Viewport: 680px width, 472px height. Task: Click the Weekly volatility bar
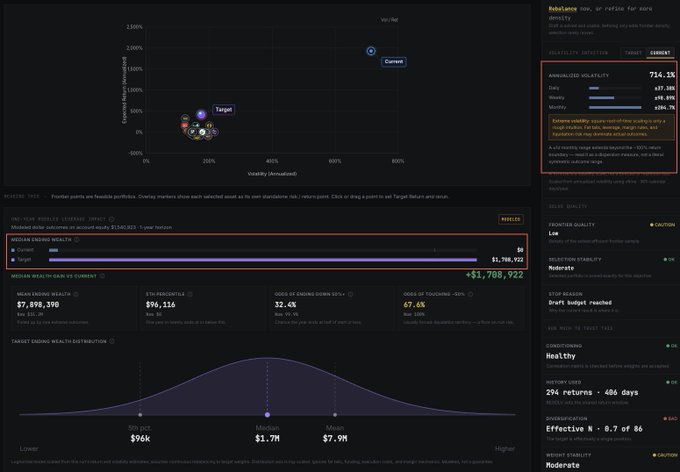602,98
